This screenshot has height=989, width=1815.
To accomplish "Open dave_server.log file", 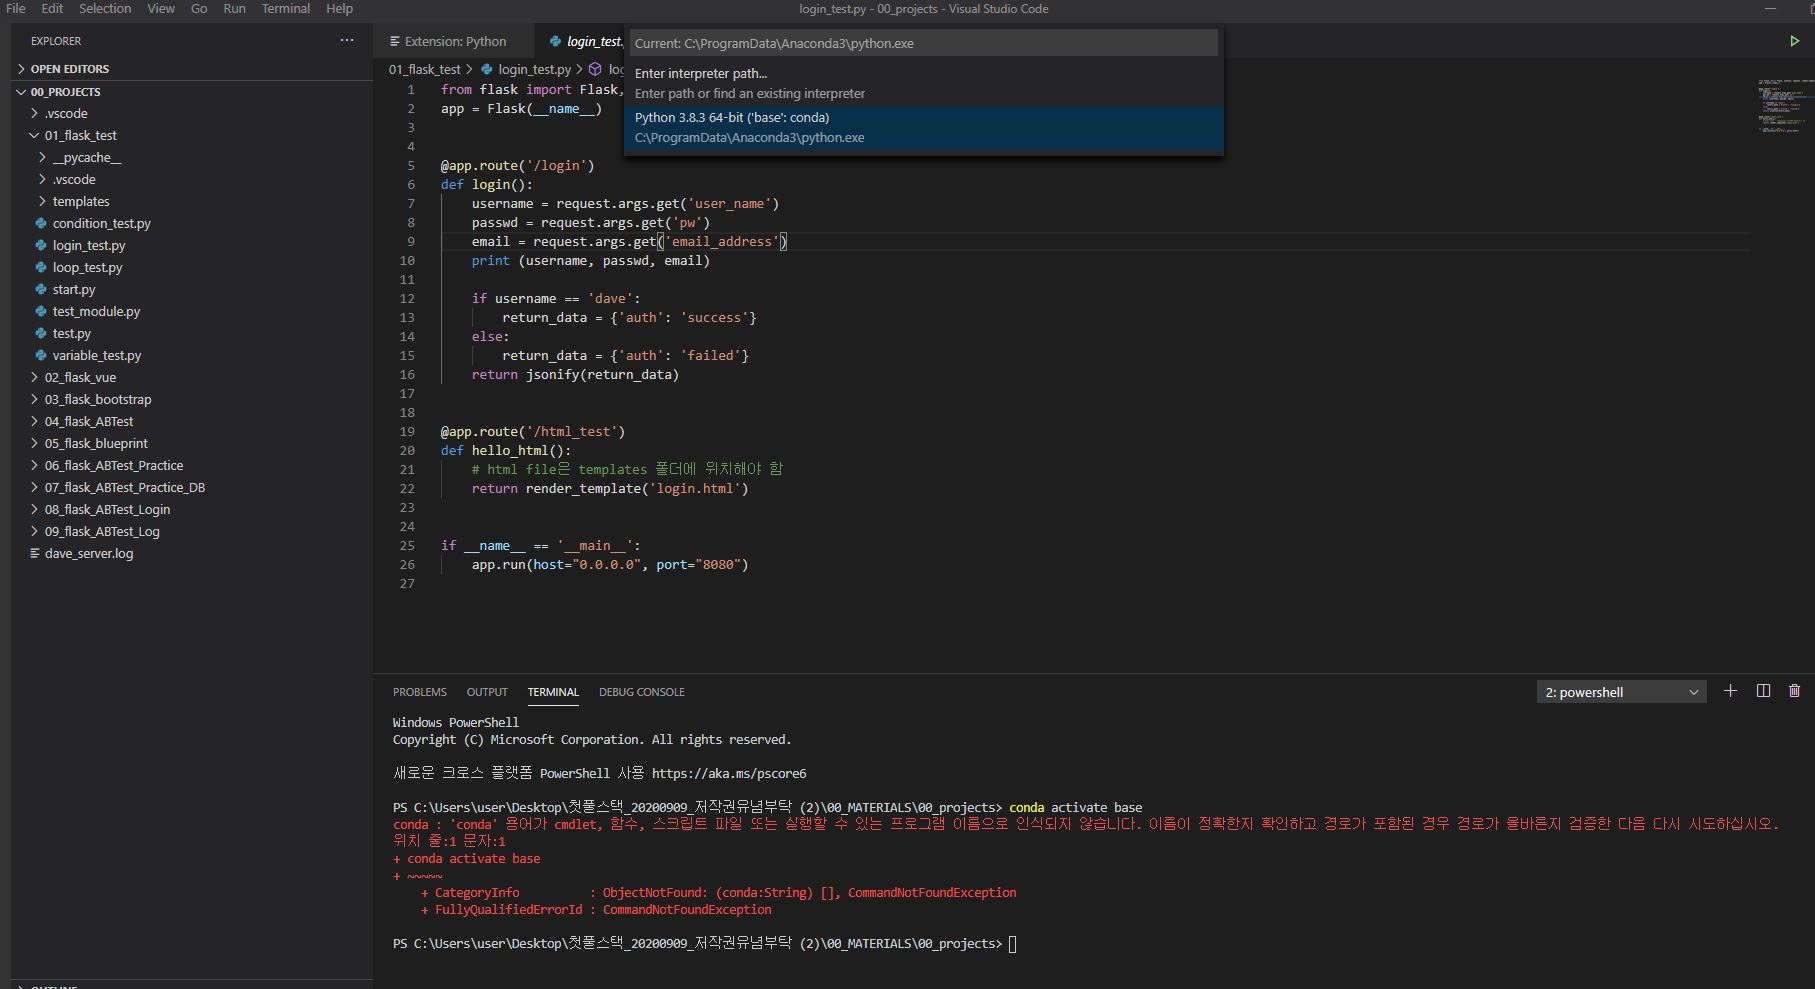I will 88,553.
